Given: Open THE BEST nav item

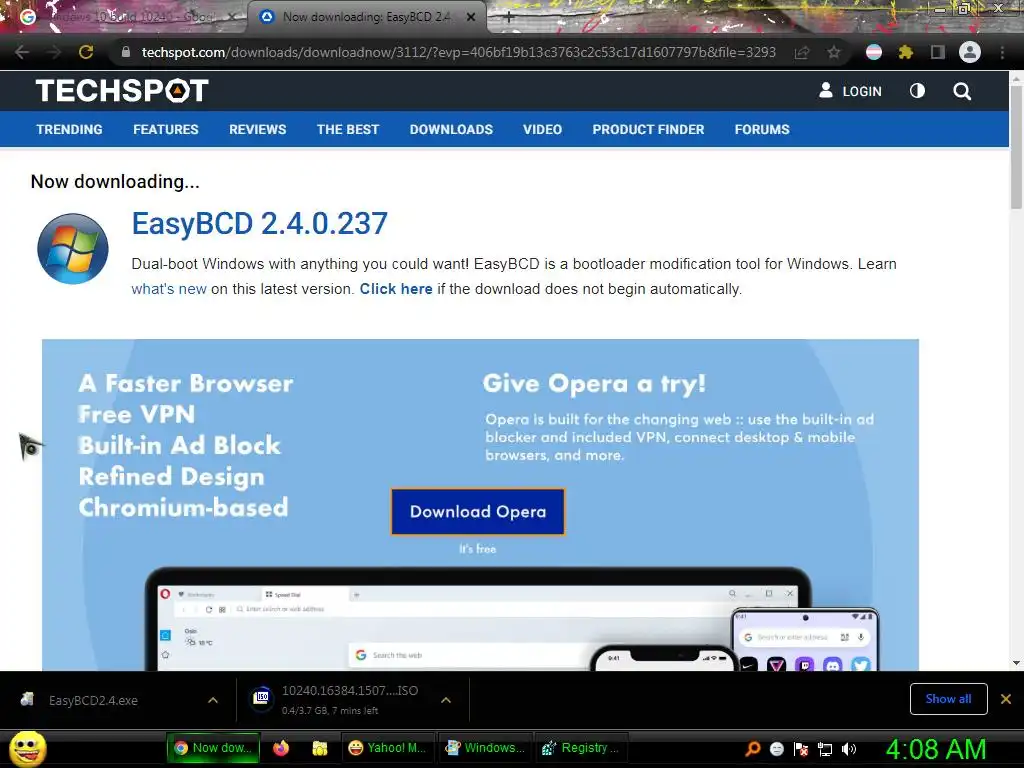Looking at the screenshot, I should click(348, 129).
